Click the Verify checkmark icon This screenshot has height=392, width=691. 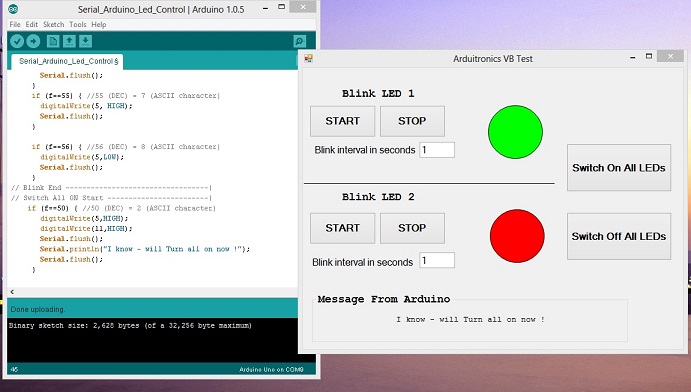(17, 41)
